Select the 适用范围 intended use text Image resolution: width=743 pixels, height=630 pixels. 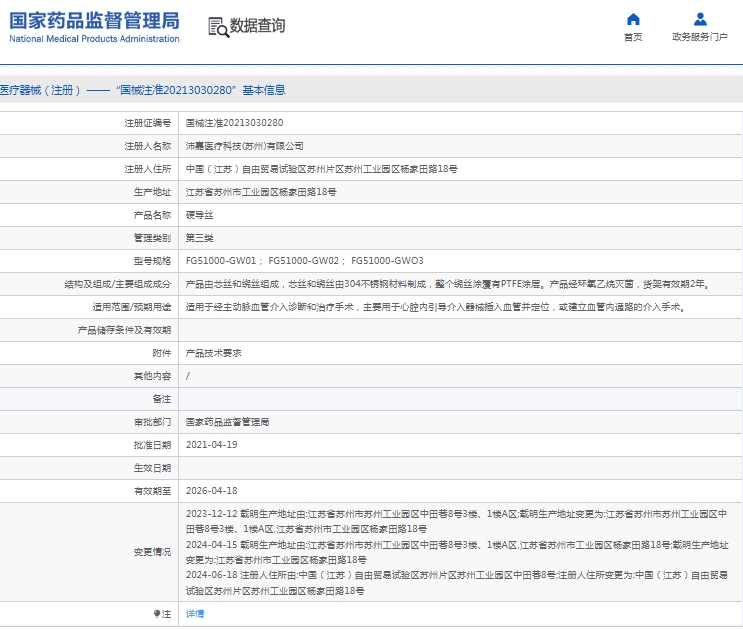coord(435,307)
